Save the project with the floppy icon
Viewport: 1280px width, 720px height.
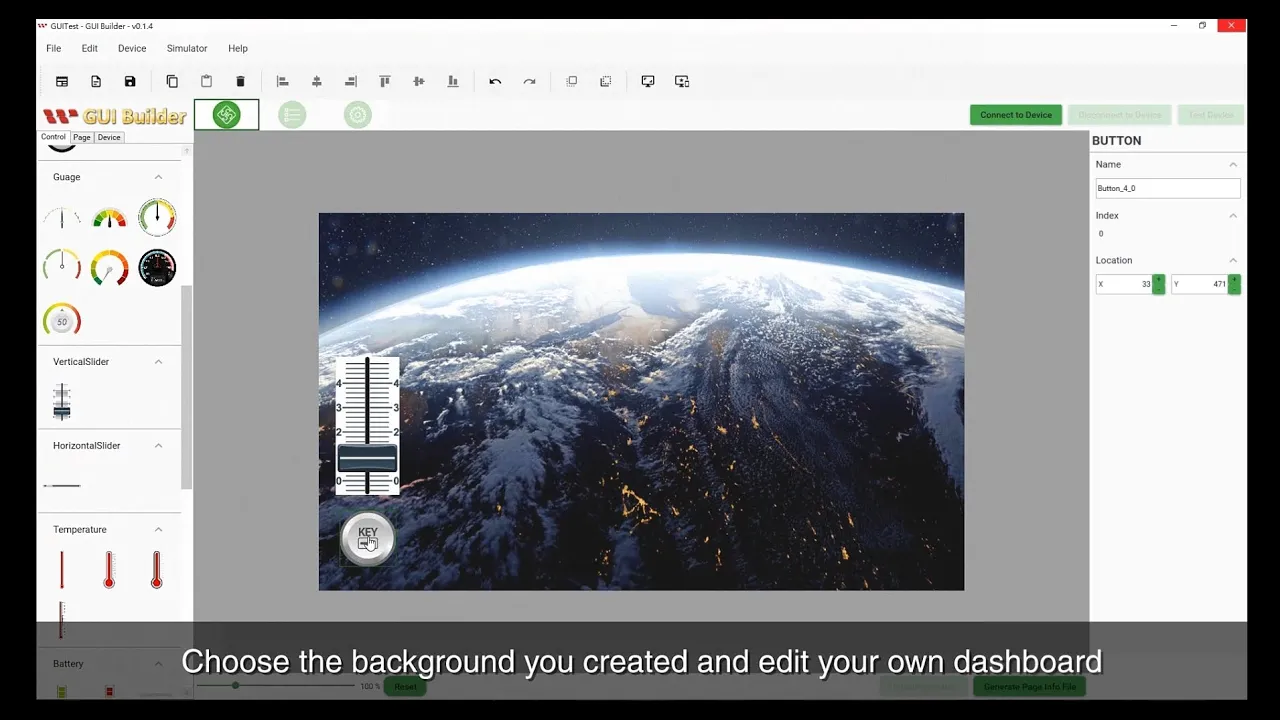pyautogui.click(x=130, y=81)
